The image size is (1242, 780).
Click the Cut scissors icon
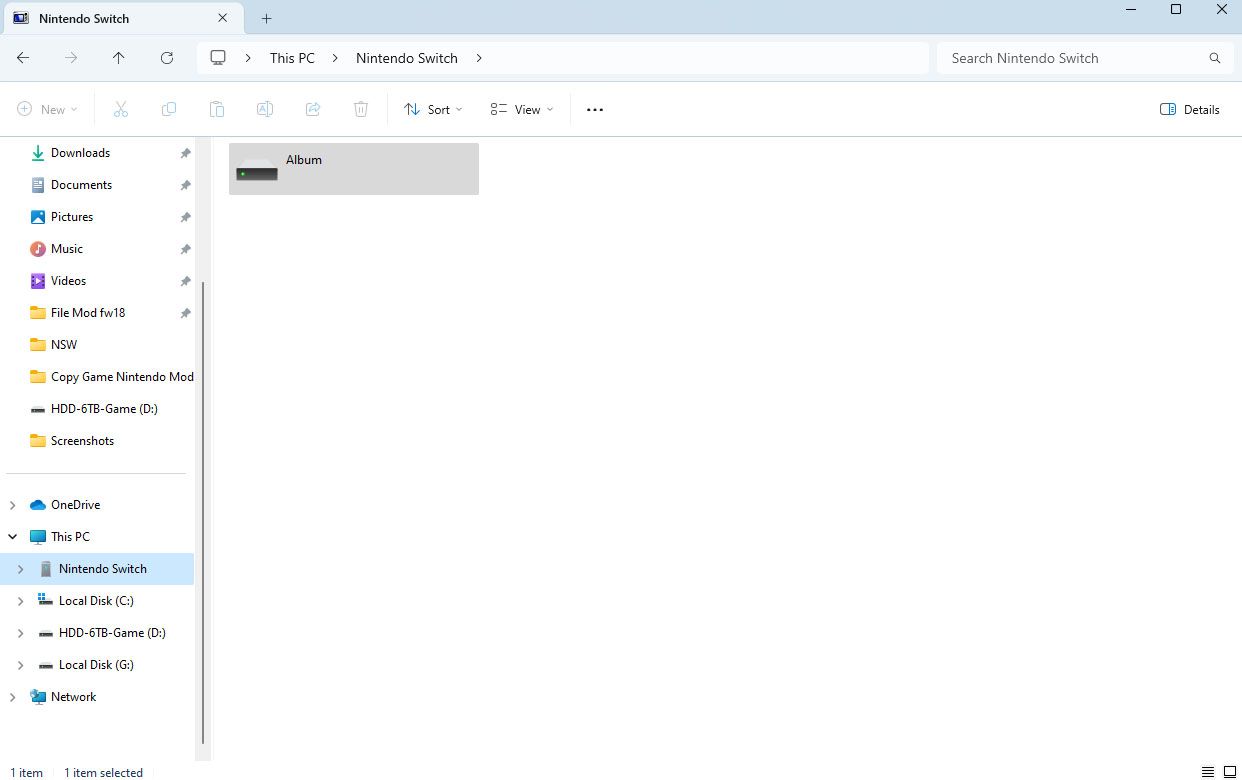pos(121,109)
